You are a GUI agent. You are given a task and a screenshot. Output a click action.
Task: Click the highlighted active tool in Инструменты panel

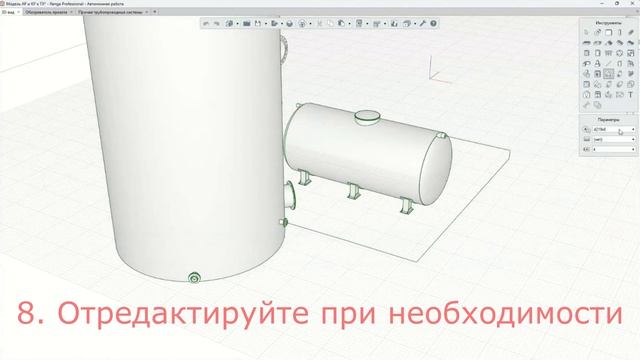[609, 74]
